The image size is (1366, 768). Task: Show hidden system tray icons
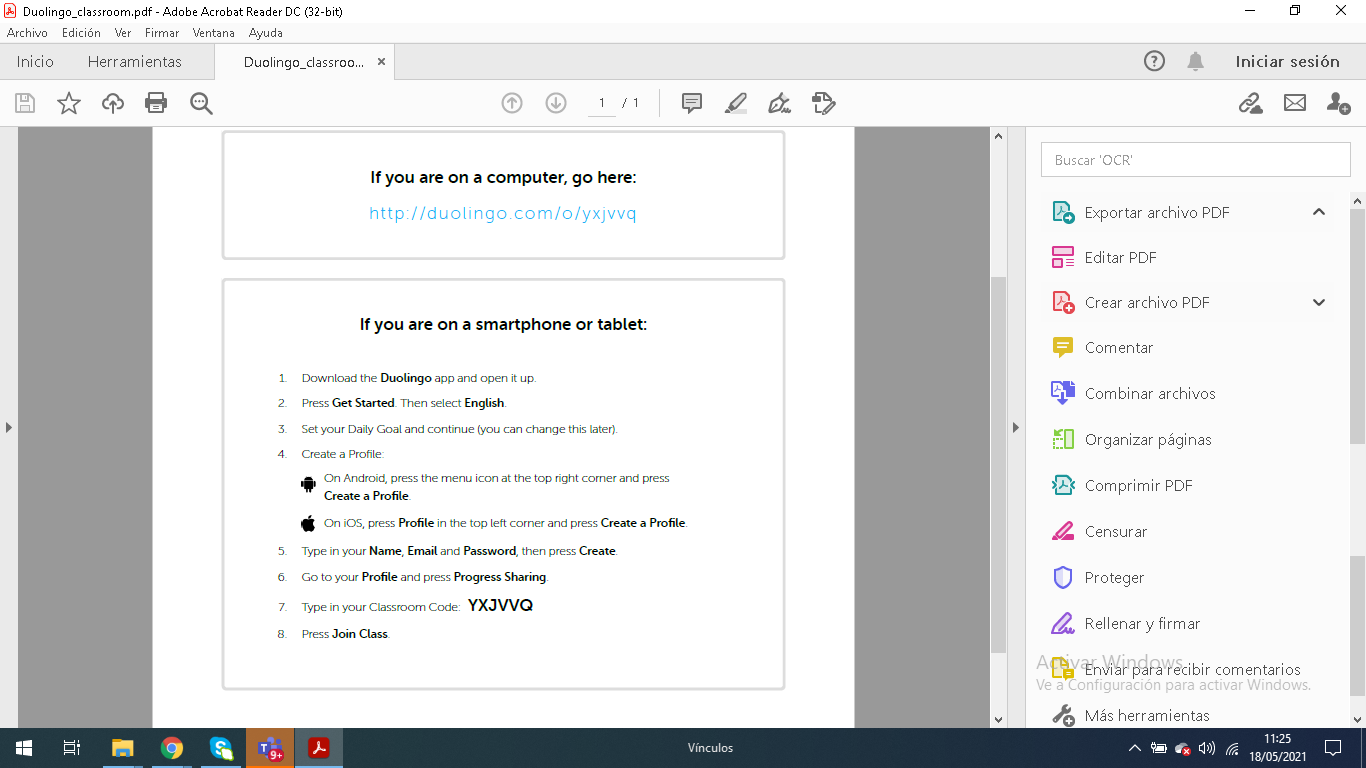pyautogui.click(x=1134, y=748)
